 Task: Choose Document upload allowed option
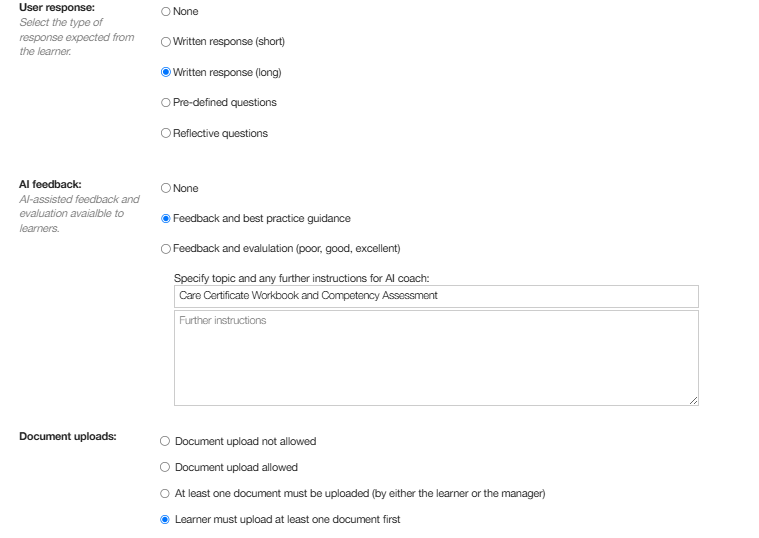click(165, 467)
